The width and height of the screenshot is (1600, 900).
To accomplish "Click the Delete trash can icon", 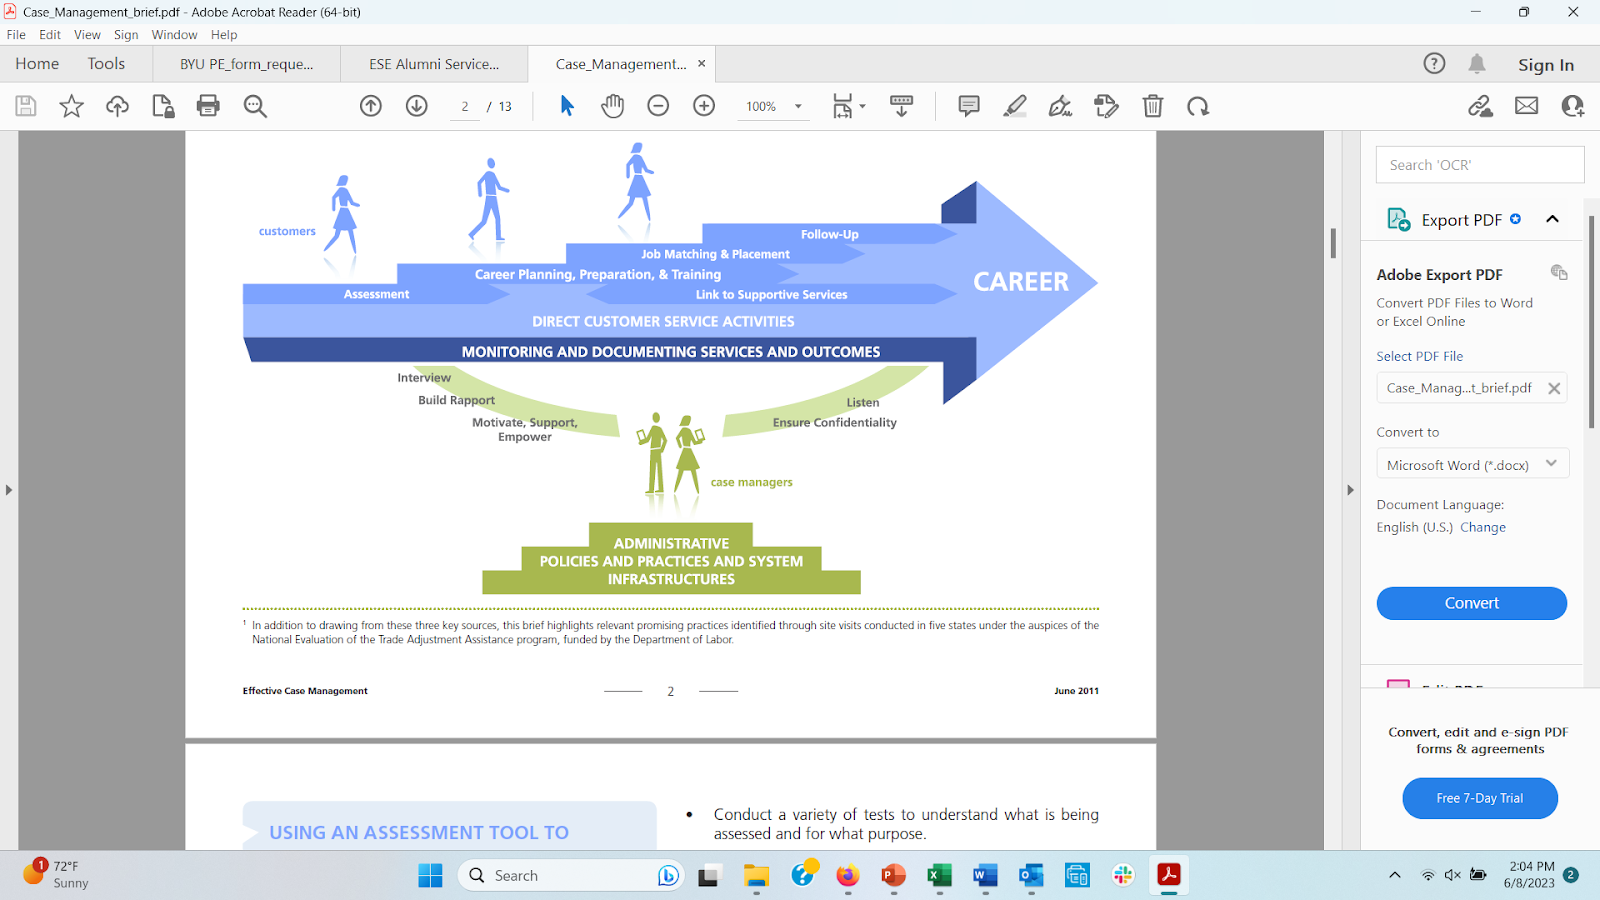I will (x=1153, y=106).
